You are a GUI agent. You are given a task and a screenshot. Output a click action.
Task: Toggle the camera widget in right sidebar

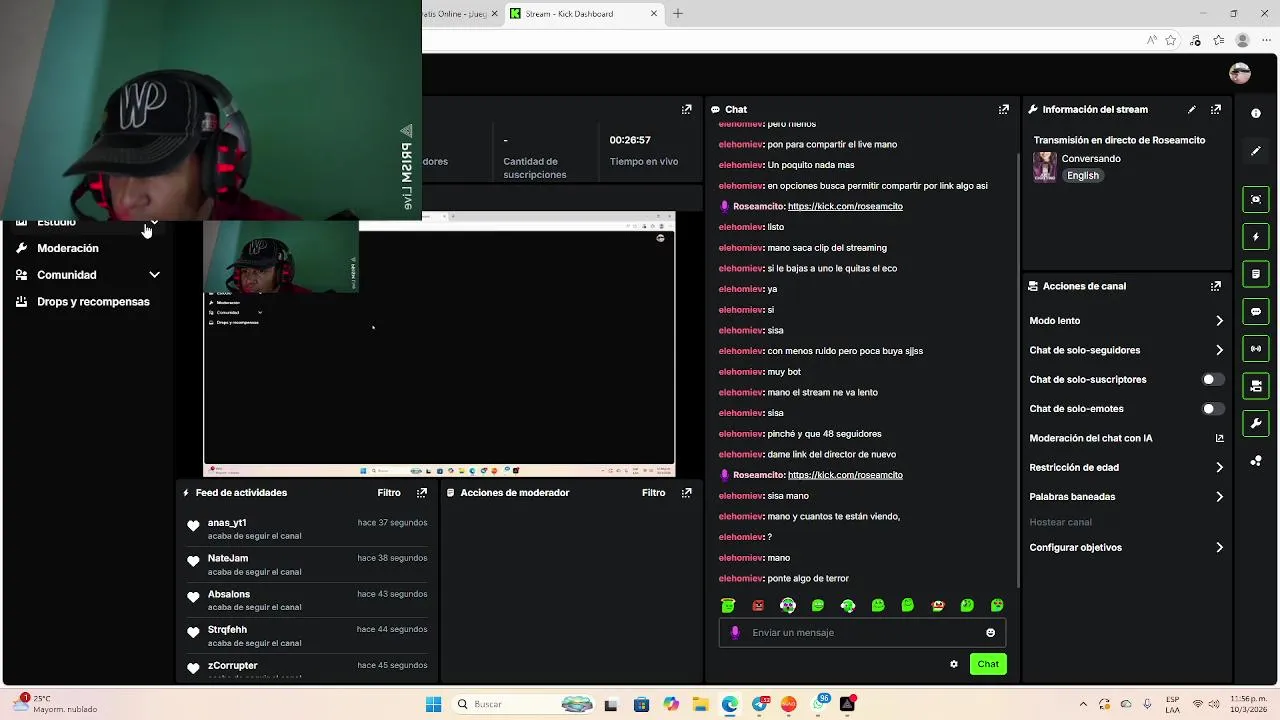[1256, 386]
